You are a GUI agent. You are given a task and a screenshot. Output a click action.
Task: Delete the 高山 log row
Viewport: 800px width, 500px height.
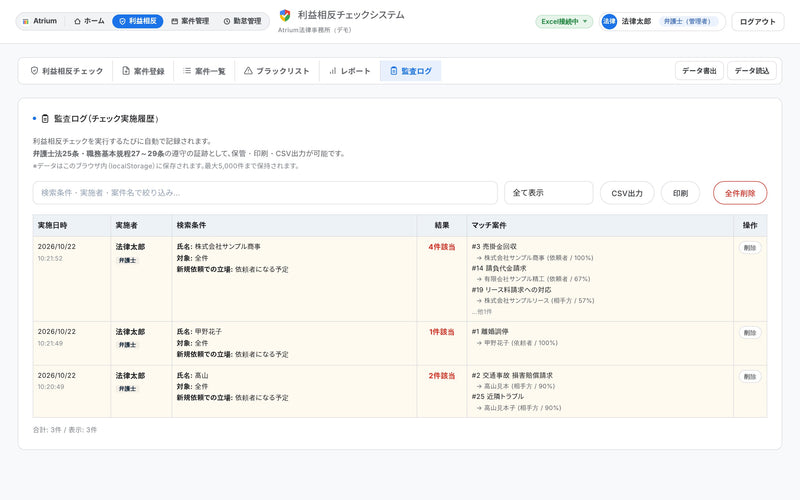749,377
